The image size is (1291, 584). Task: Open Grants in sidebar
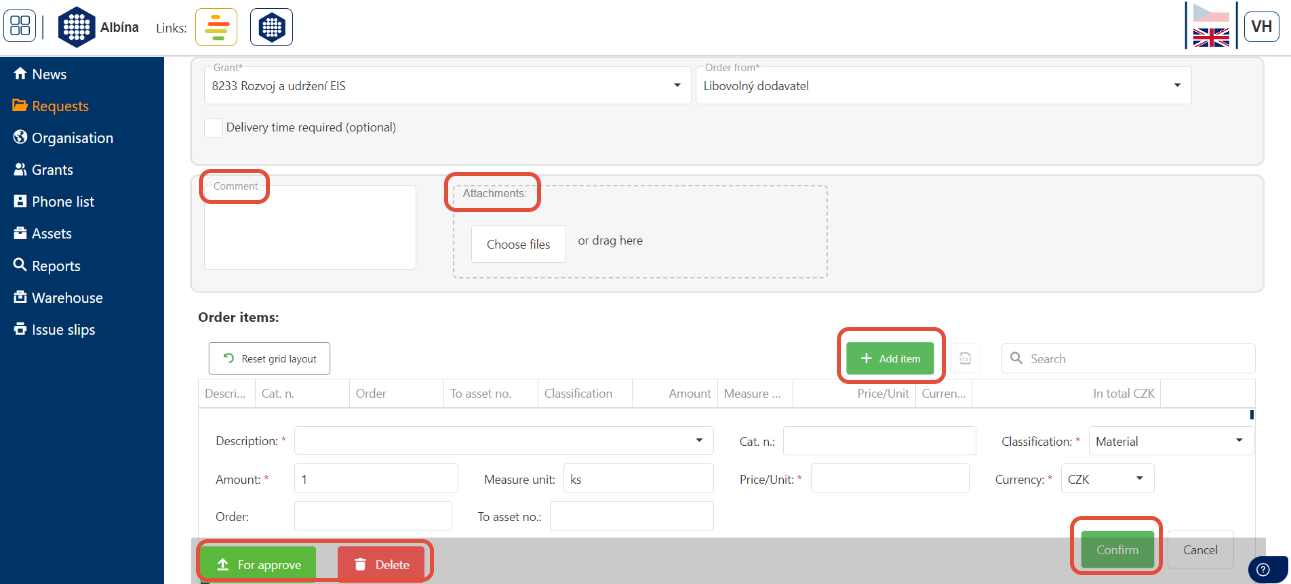(x=52, y=170)
